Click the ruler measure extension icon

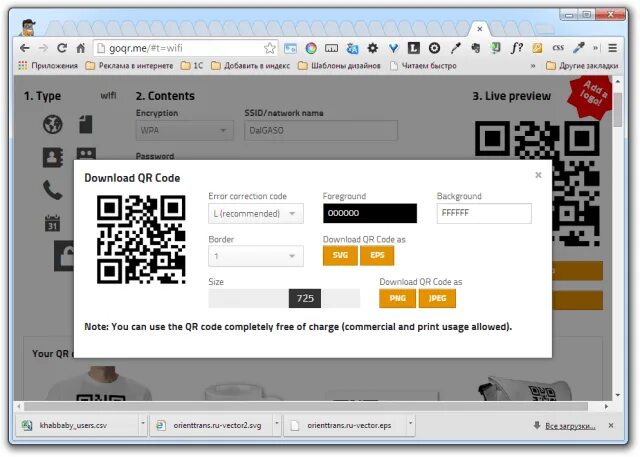(331, 48)
